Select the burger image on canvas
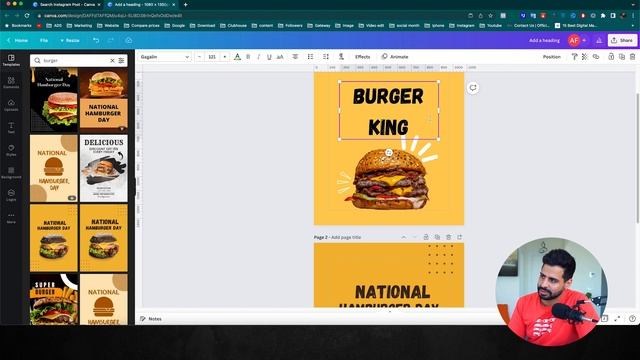Viewport: 640px width, 360px height. coord(389,179)
